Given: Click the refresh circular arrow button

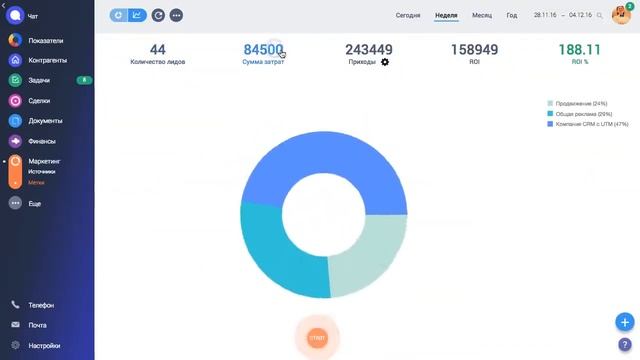Looking at the screenshot, I should pos(158,16).
